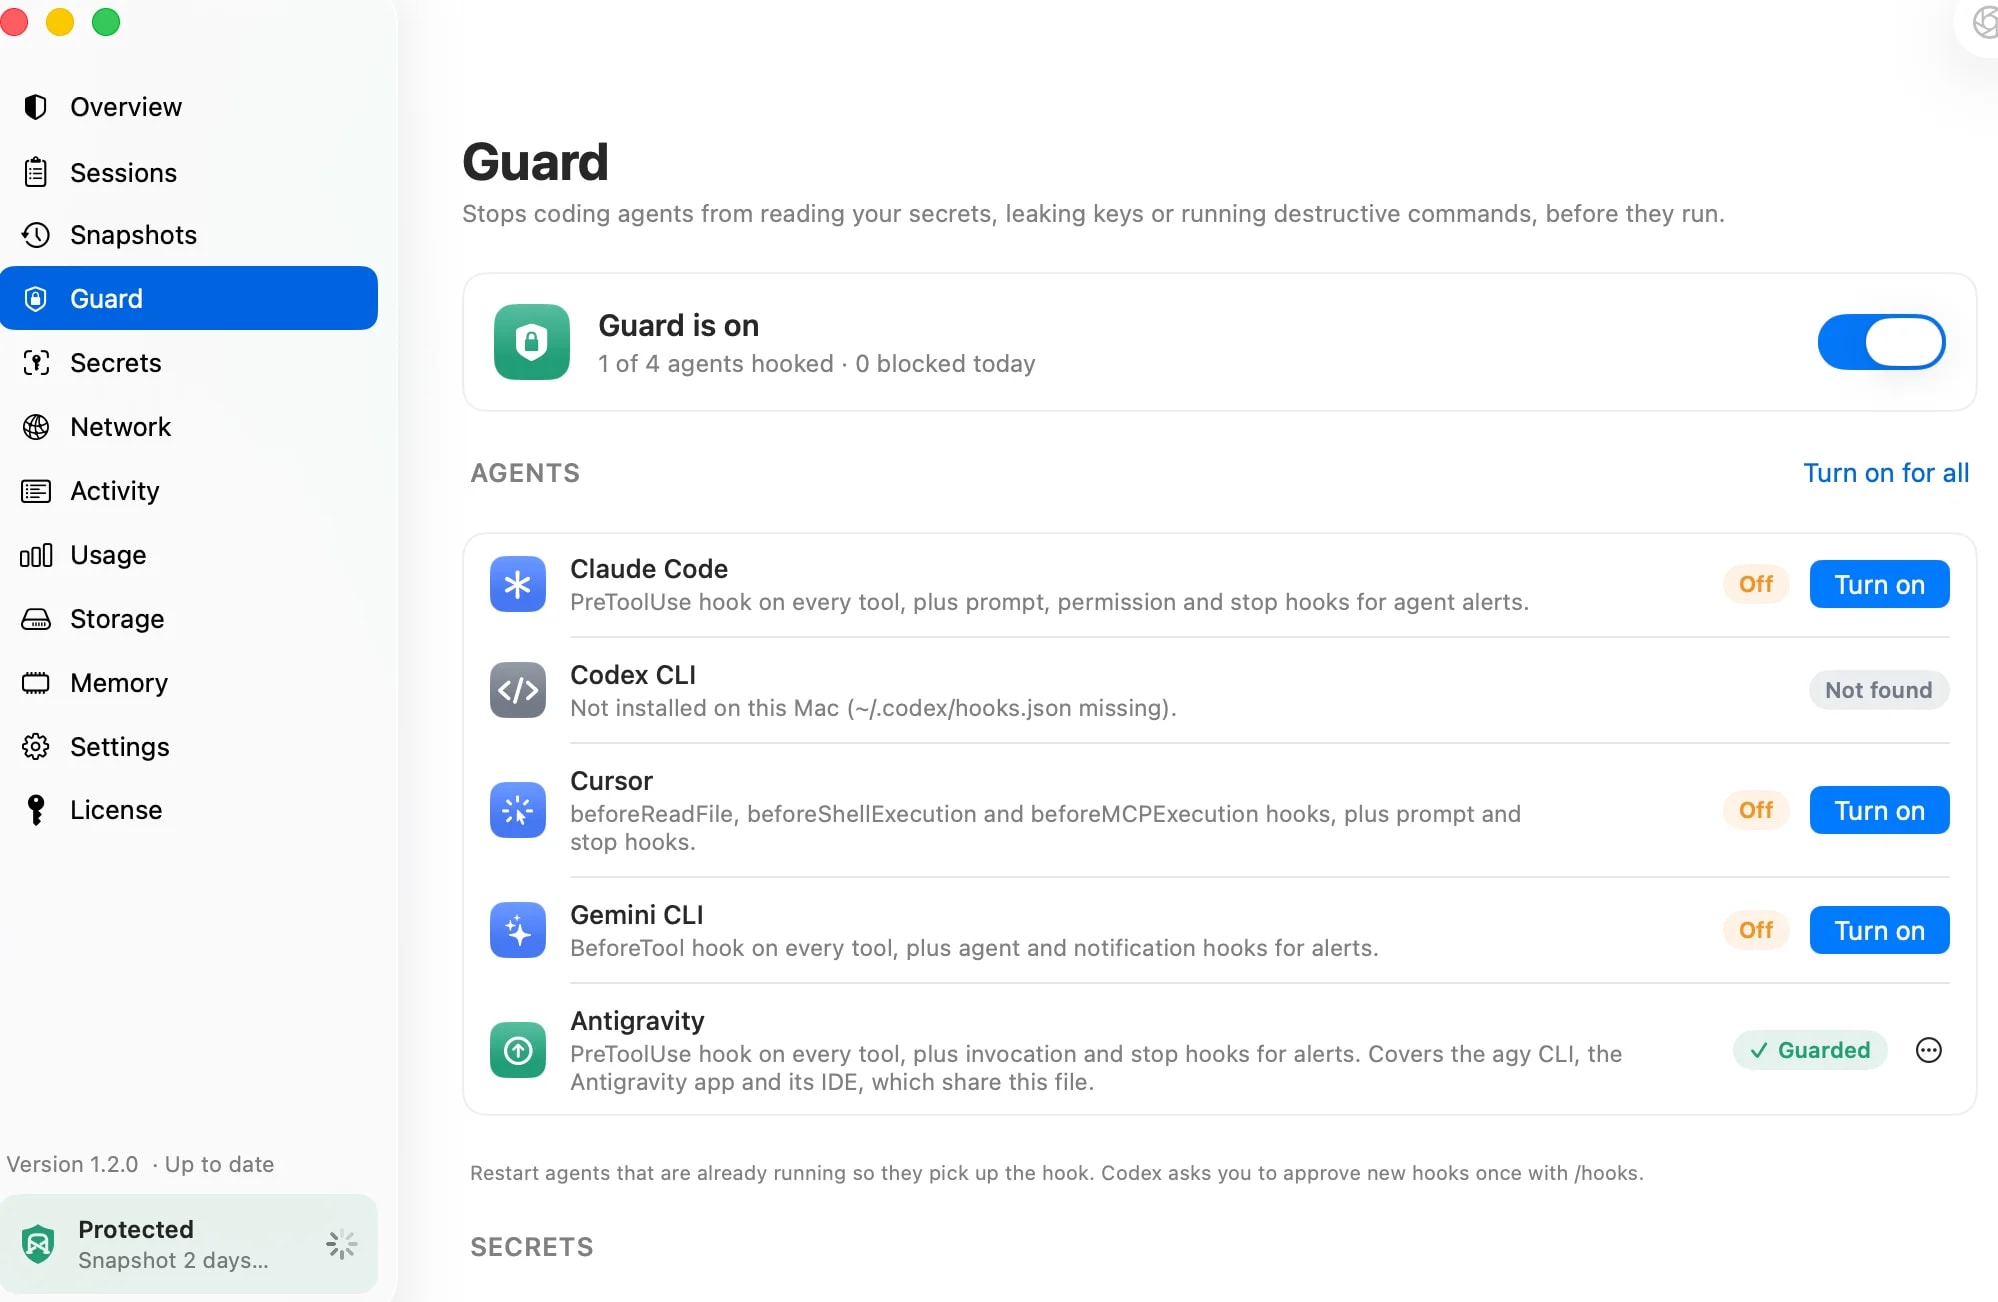
Task: Click the Usage bar chart icon
Action: [x=36, y=555]
